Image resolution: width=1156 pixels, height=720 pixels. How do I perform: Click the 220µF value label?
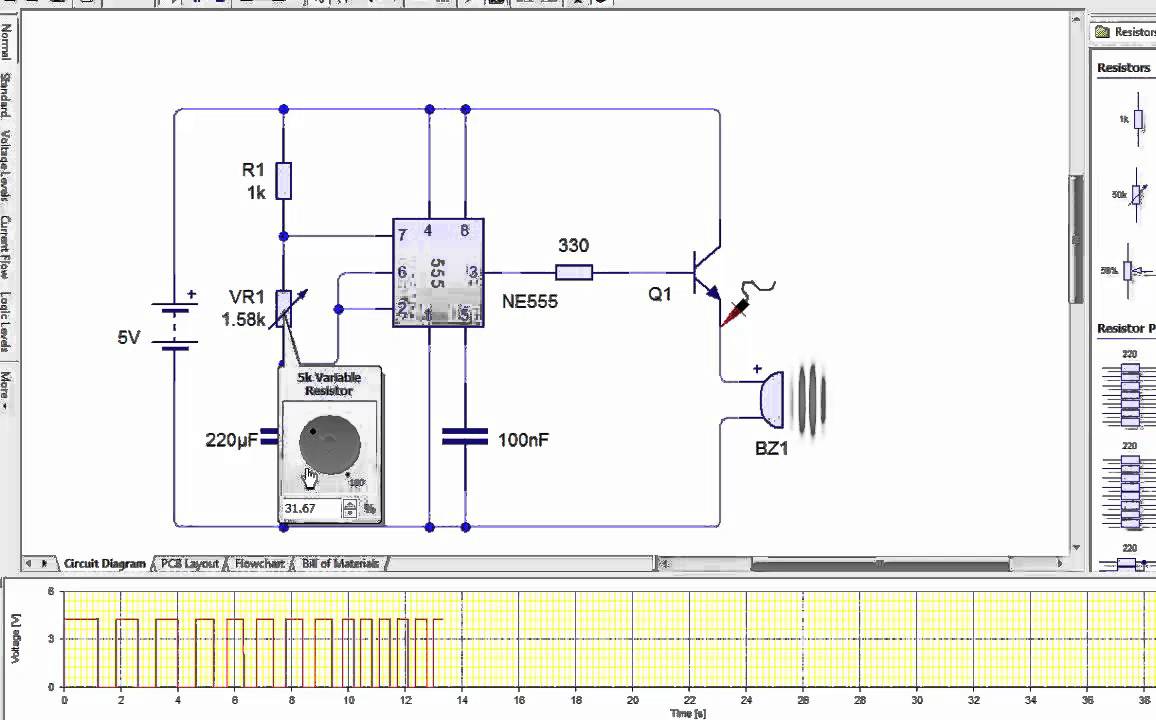(231, 440)
